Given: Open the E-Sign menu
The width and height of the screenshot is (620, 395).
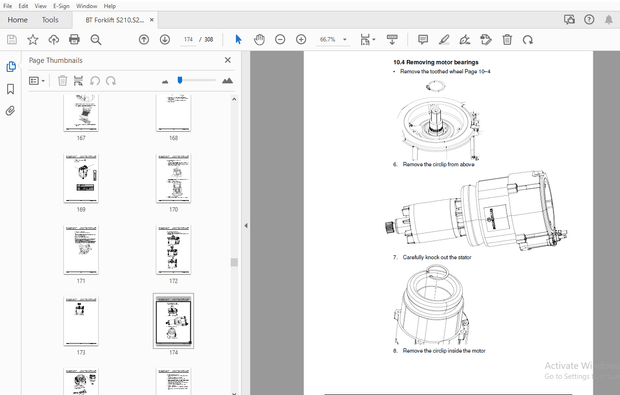Looking at the screenshot, I should (x=61, y=6).
